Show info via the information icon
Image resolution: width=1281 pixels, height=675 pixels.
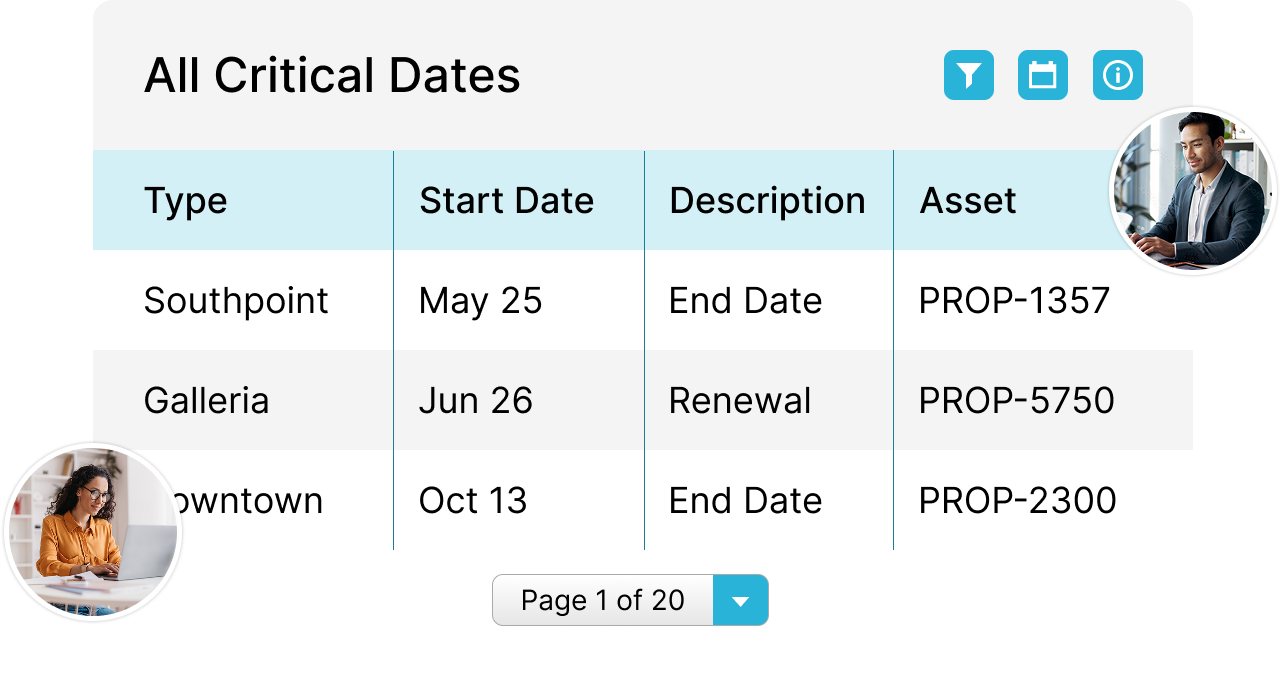tap(1117, 75)
